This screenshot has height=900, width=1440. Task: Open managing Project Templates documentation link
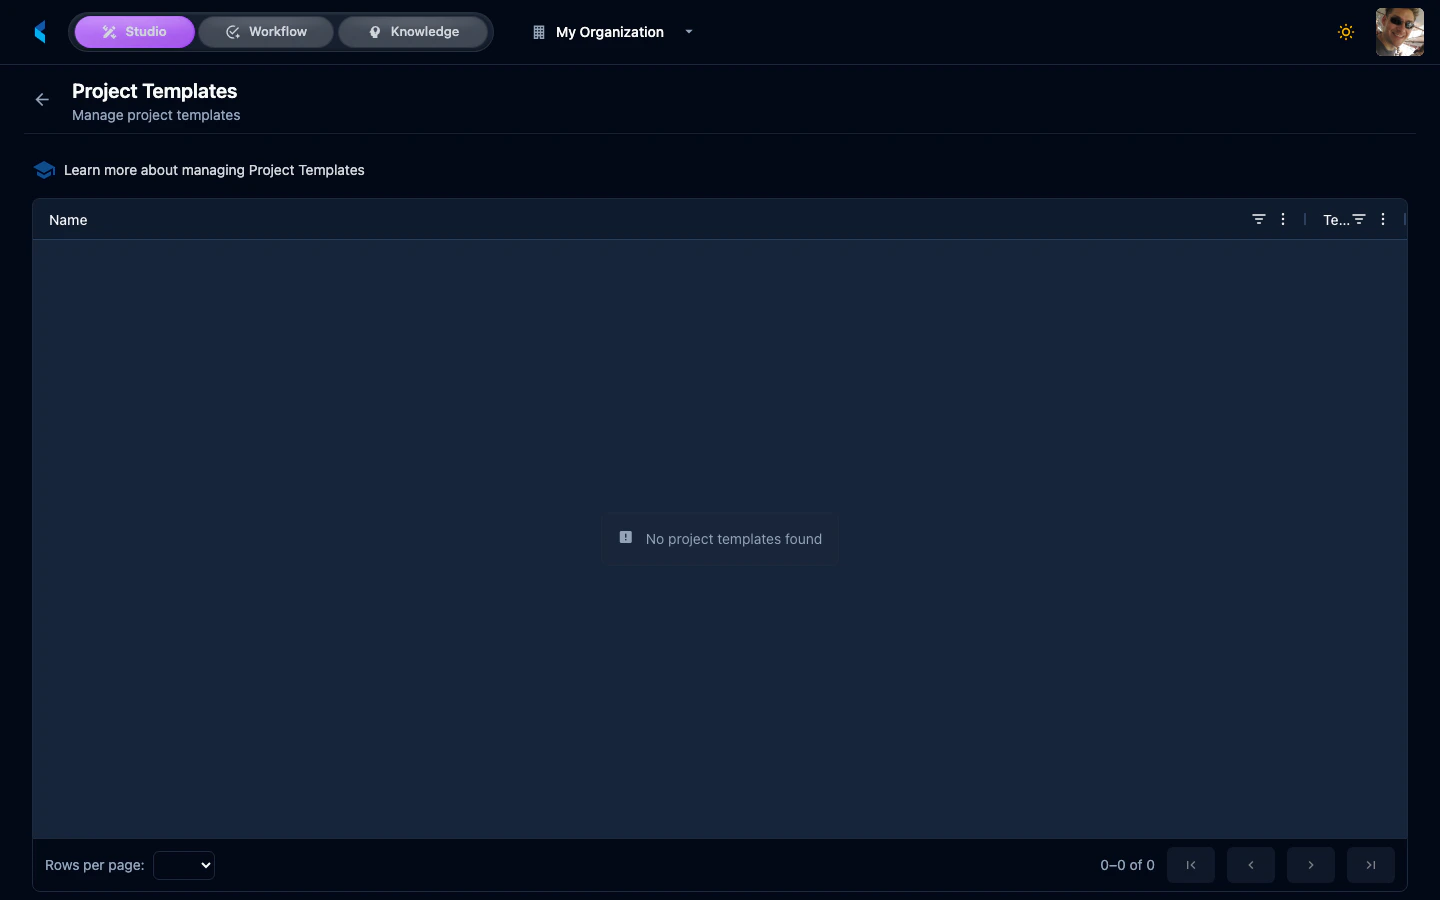[214, 170]
